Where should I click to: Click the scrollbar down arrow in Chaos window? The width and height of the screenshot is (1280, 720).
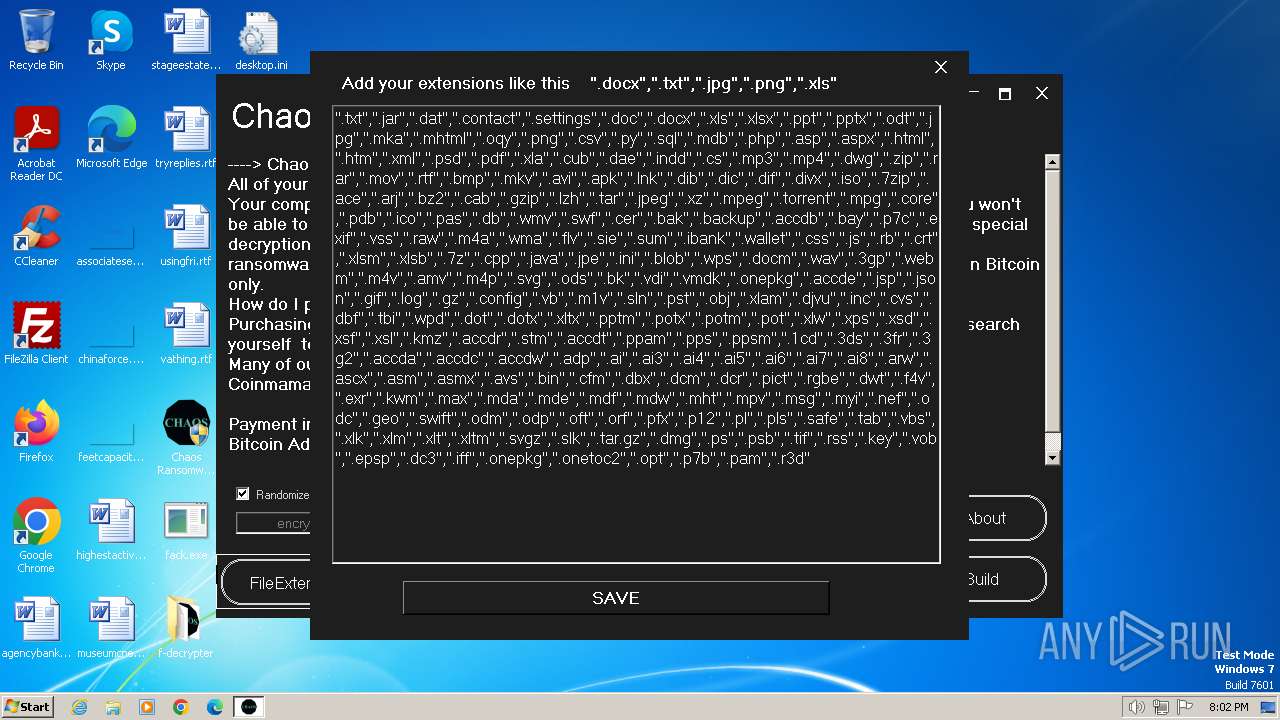pos(1052,458)
